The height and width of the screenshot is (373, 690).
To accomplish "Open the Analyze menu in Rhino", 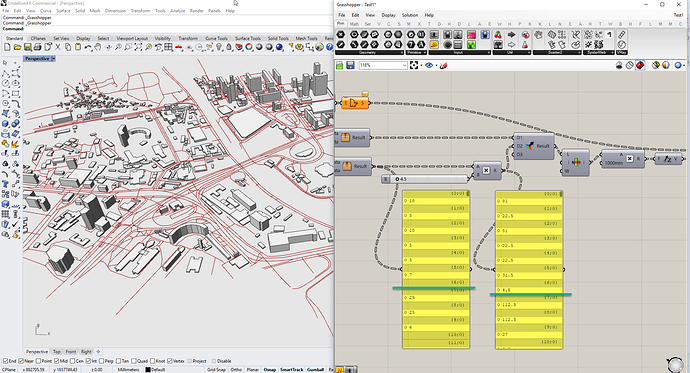I will pyautogui.click(x=177, y=11).
